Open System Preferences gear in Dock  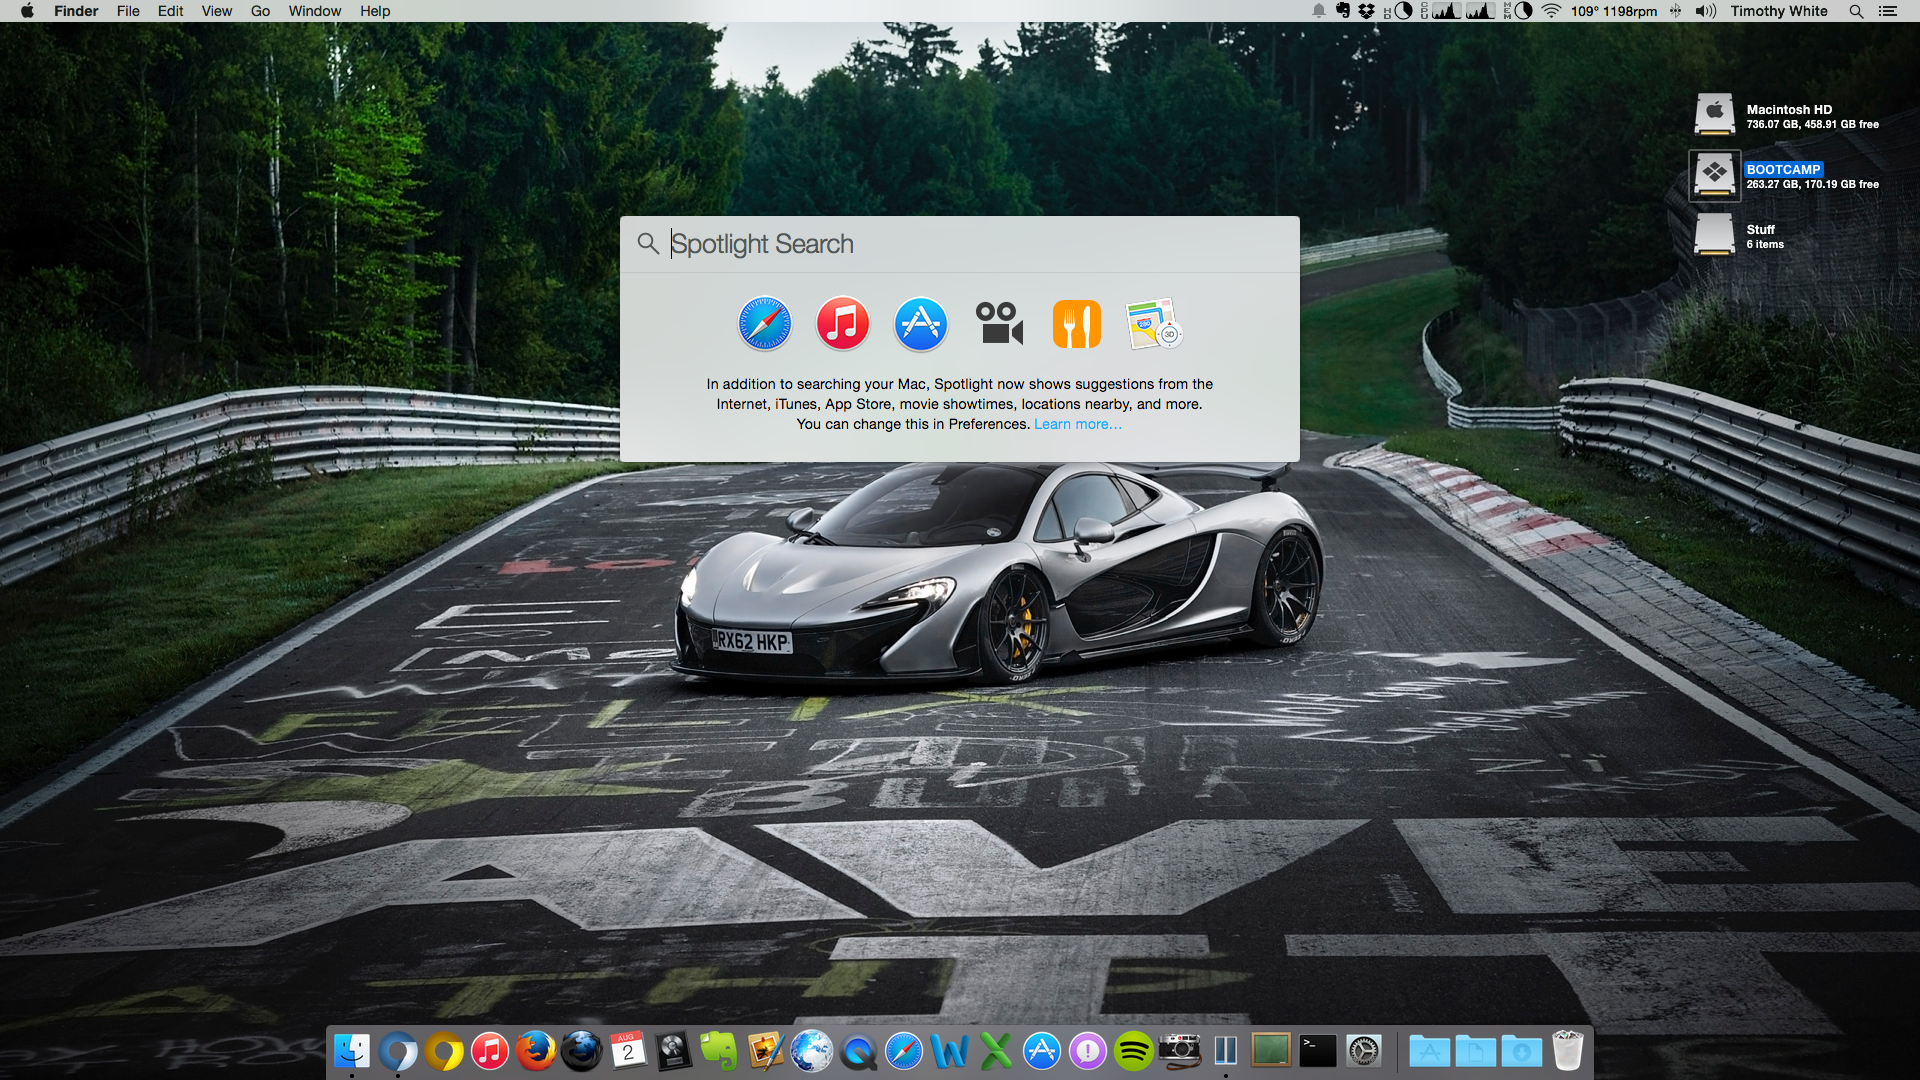[1364, 1051]
